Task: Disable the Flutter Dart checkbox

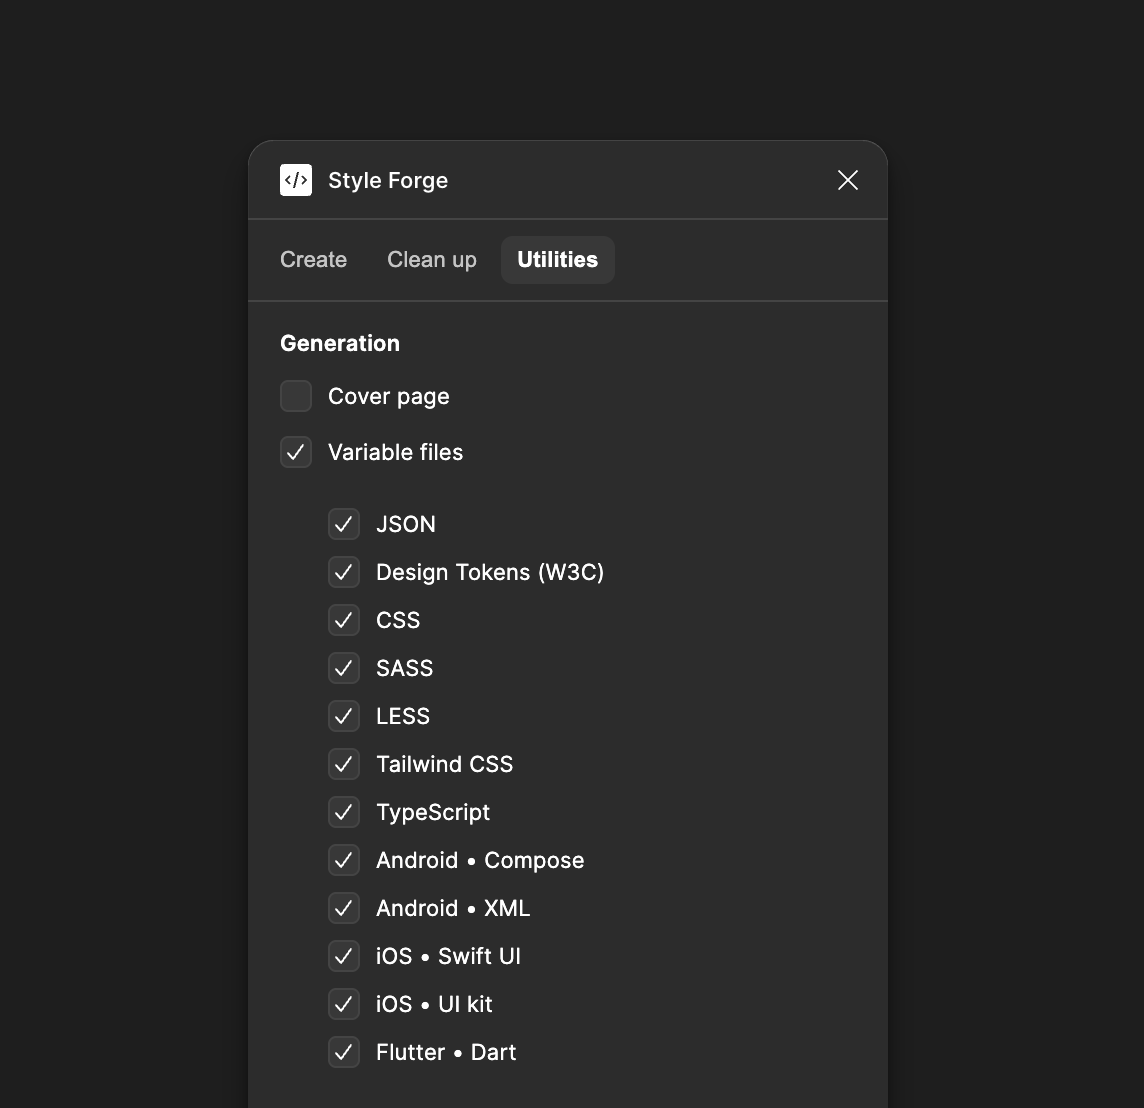Action: [x=344, y=1053]
